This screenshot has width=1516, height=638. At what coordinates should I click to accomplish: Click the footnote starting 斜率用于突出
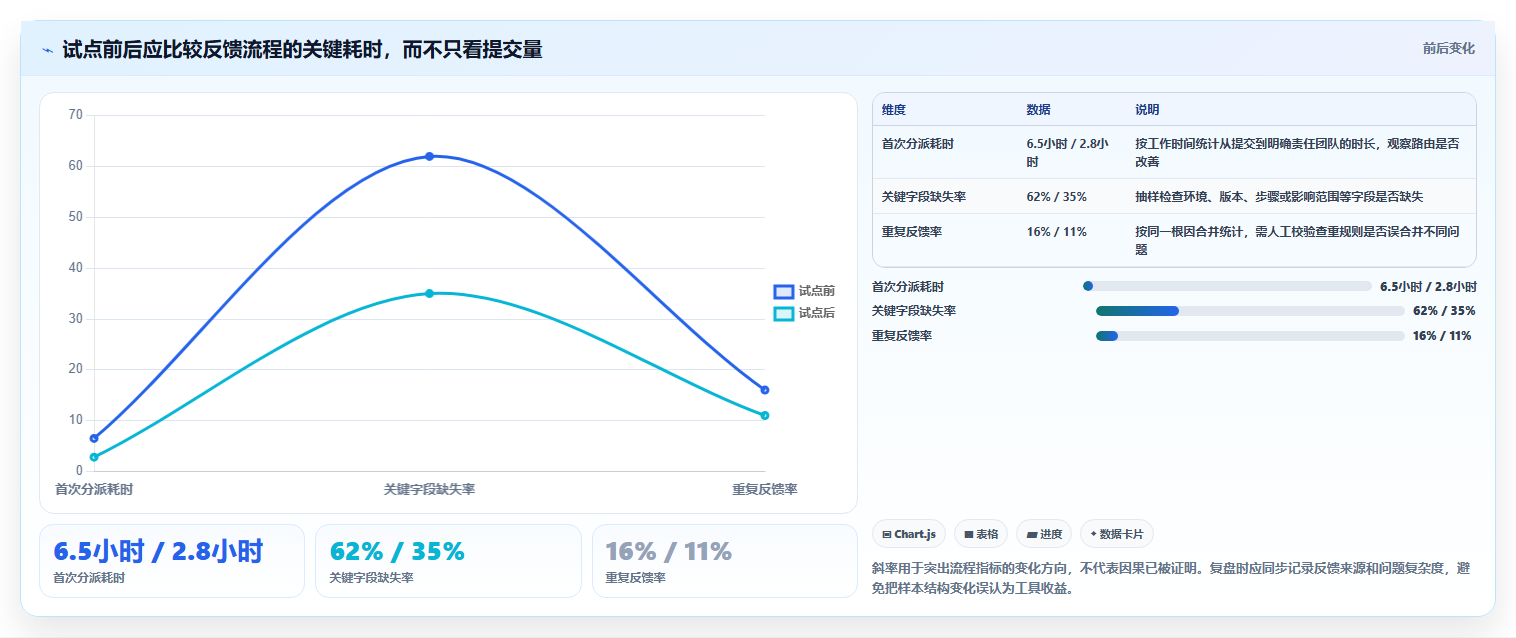tap(1171, 578)
